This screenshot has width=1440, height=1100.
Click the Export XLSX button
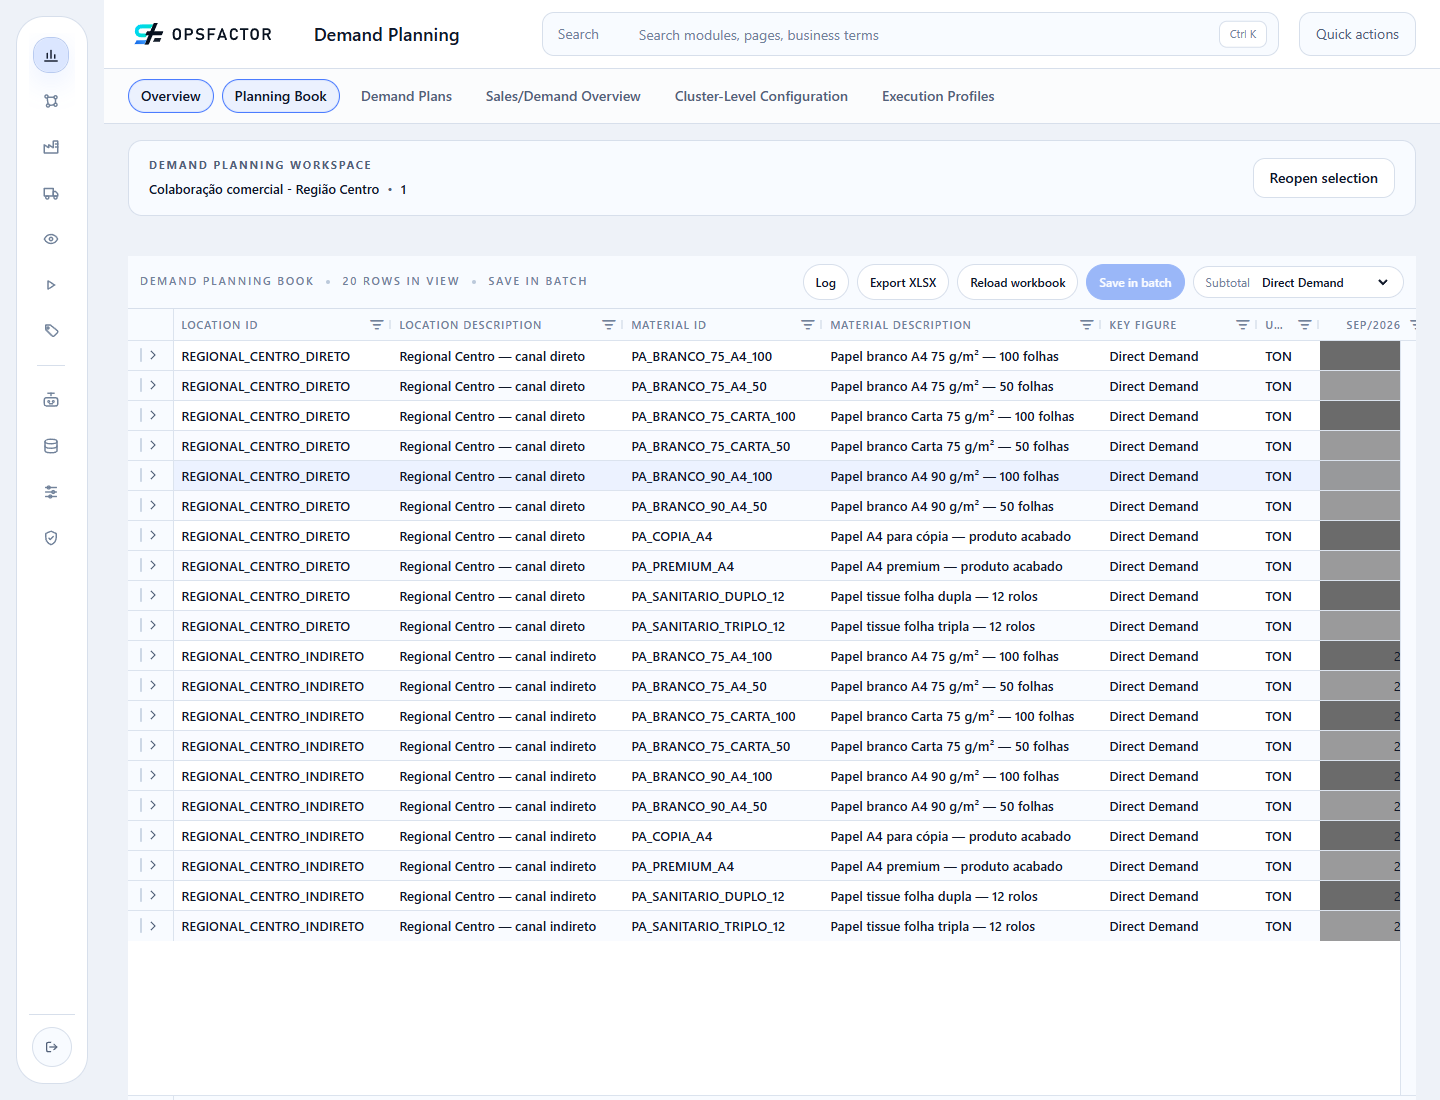point(903,283)
